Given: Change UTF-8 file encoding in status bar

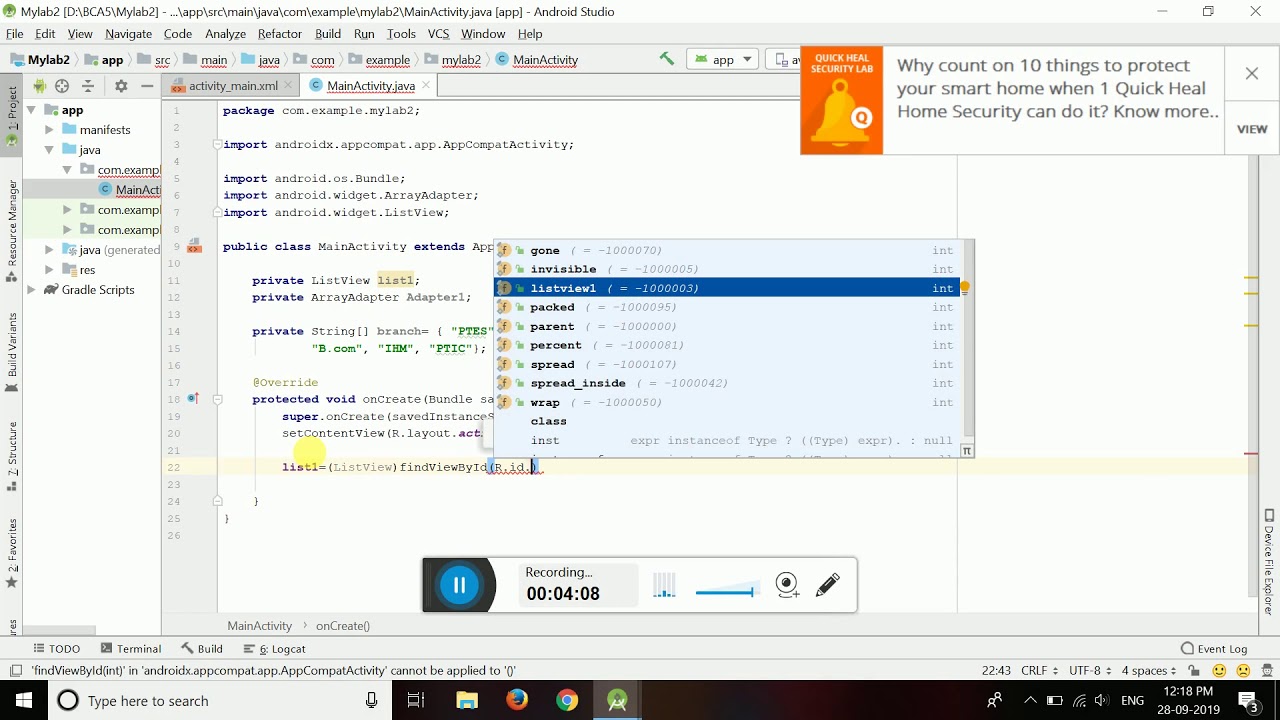Looking at the screenshot, I should 1090,671.
